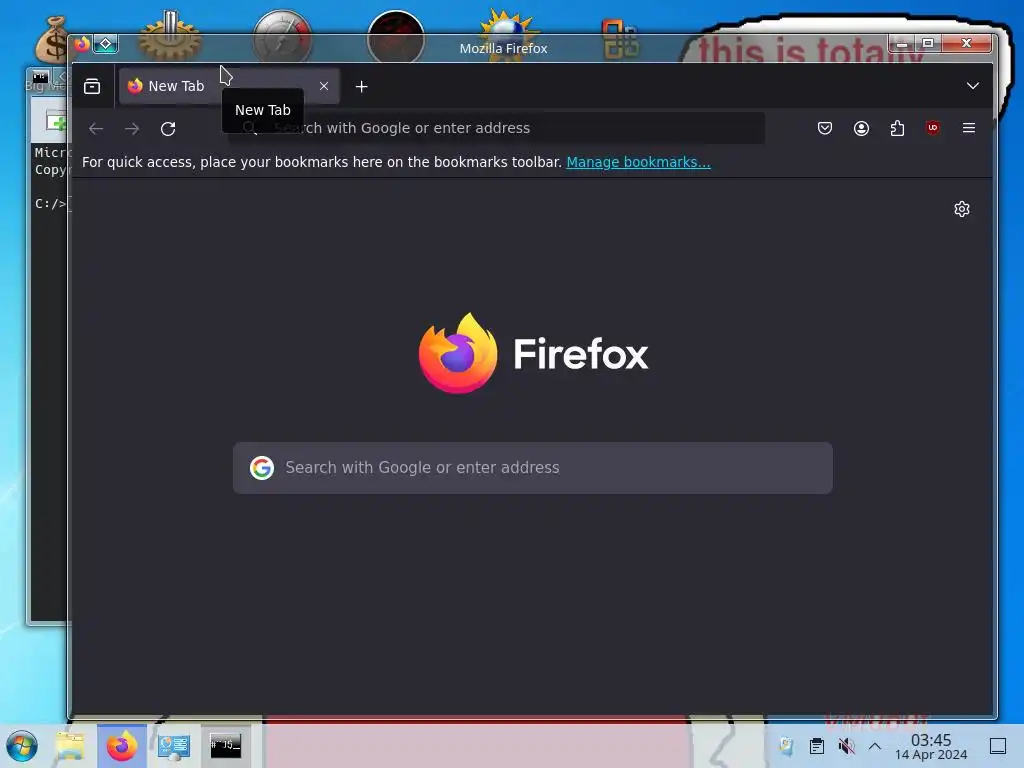Toggle the keep-on-all-desktops title bar icon
Screen dimensions: 1024x768
pyautogui.click(x=106, y=44)
